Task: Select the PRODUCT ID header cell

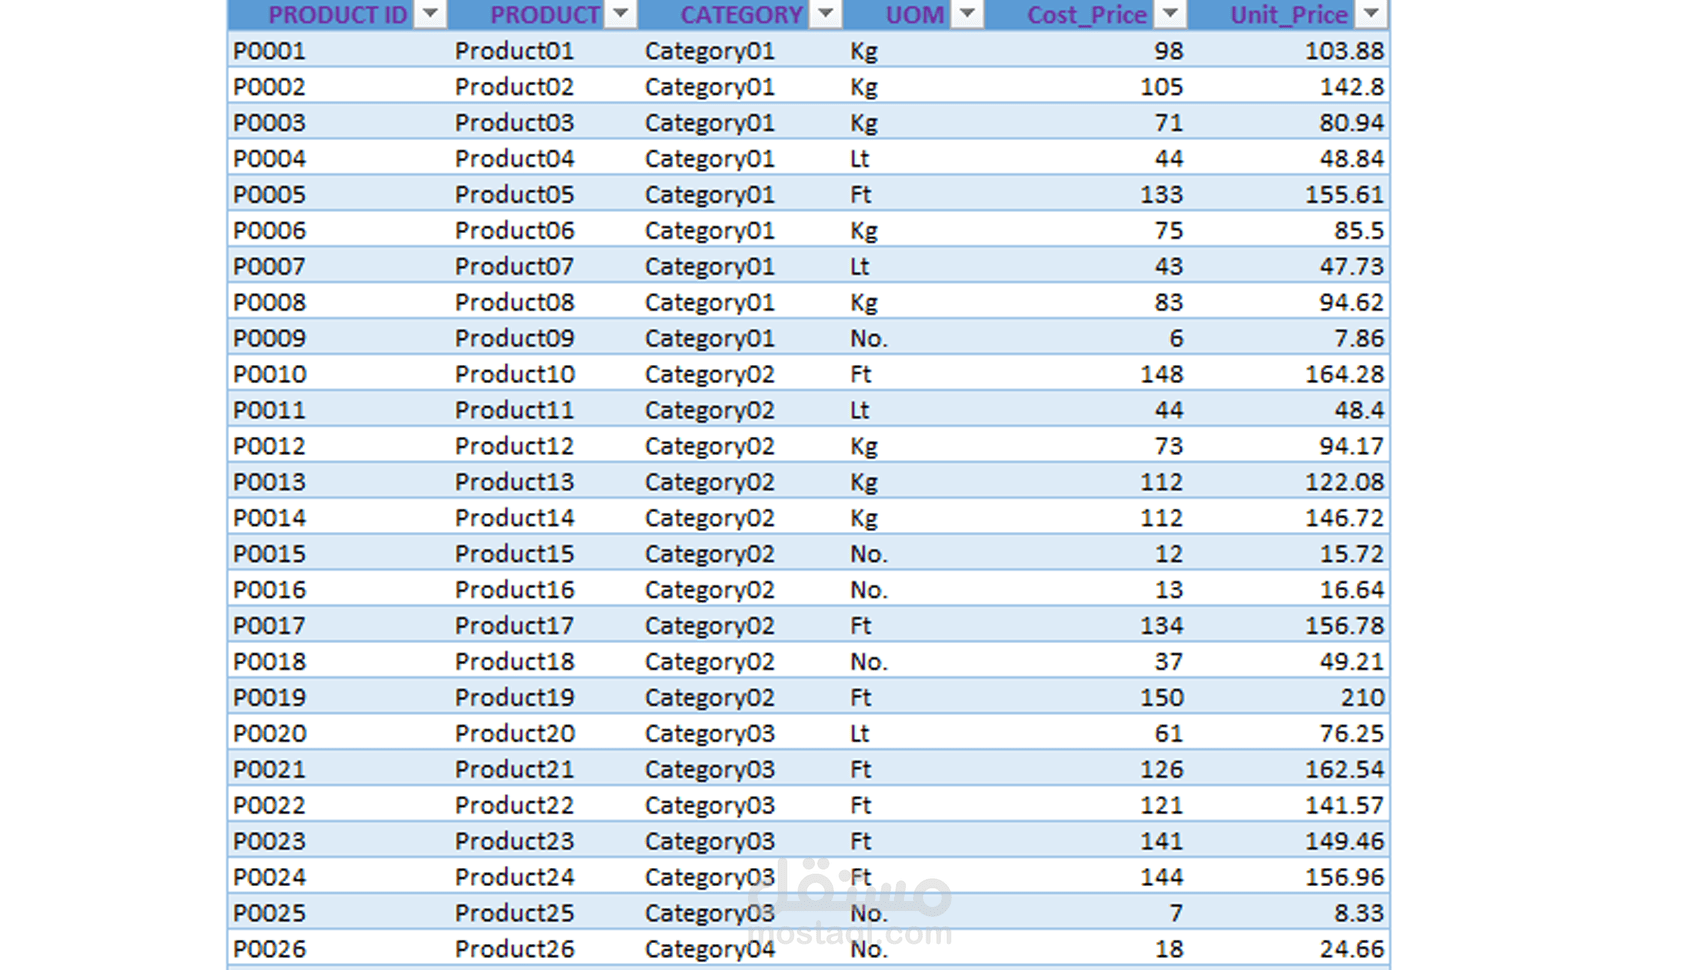Action: [x=338, y=15]
